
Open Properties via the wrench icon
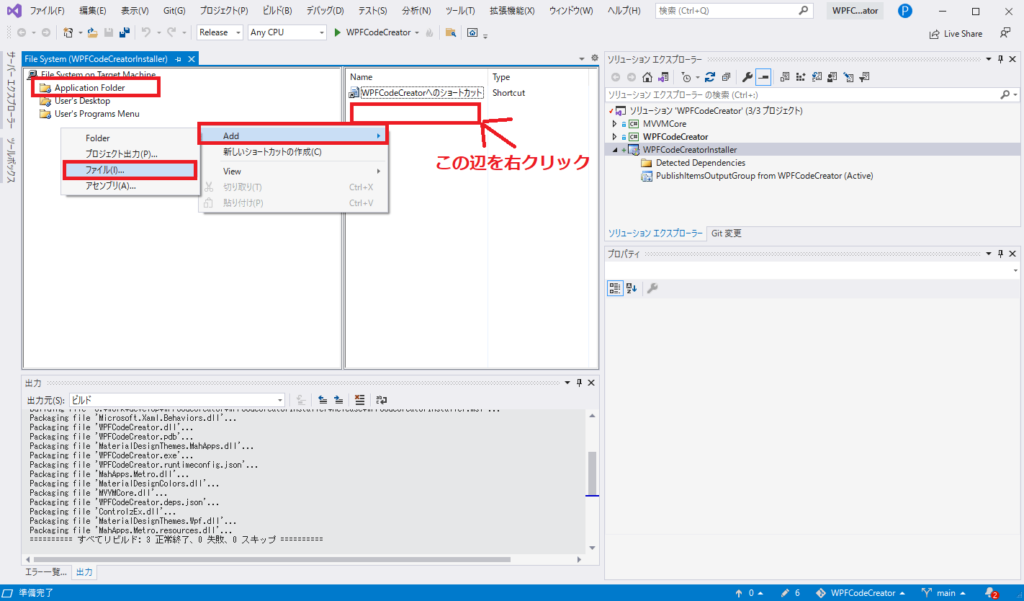[x=747, y=77]
